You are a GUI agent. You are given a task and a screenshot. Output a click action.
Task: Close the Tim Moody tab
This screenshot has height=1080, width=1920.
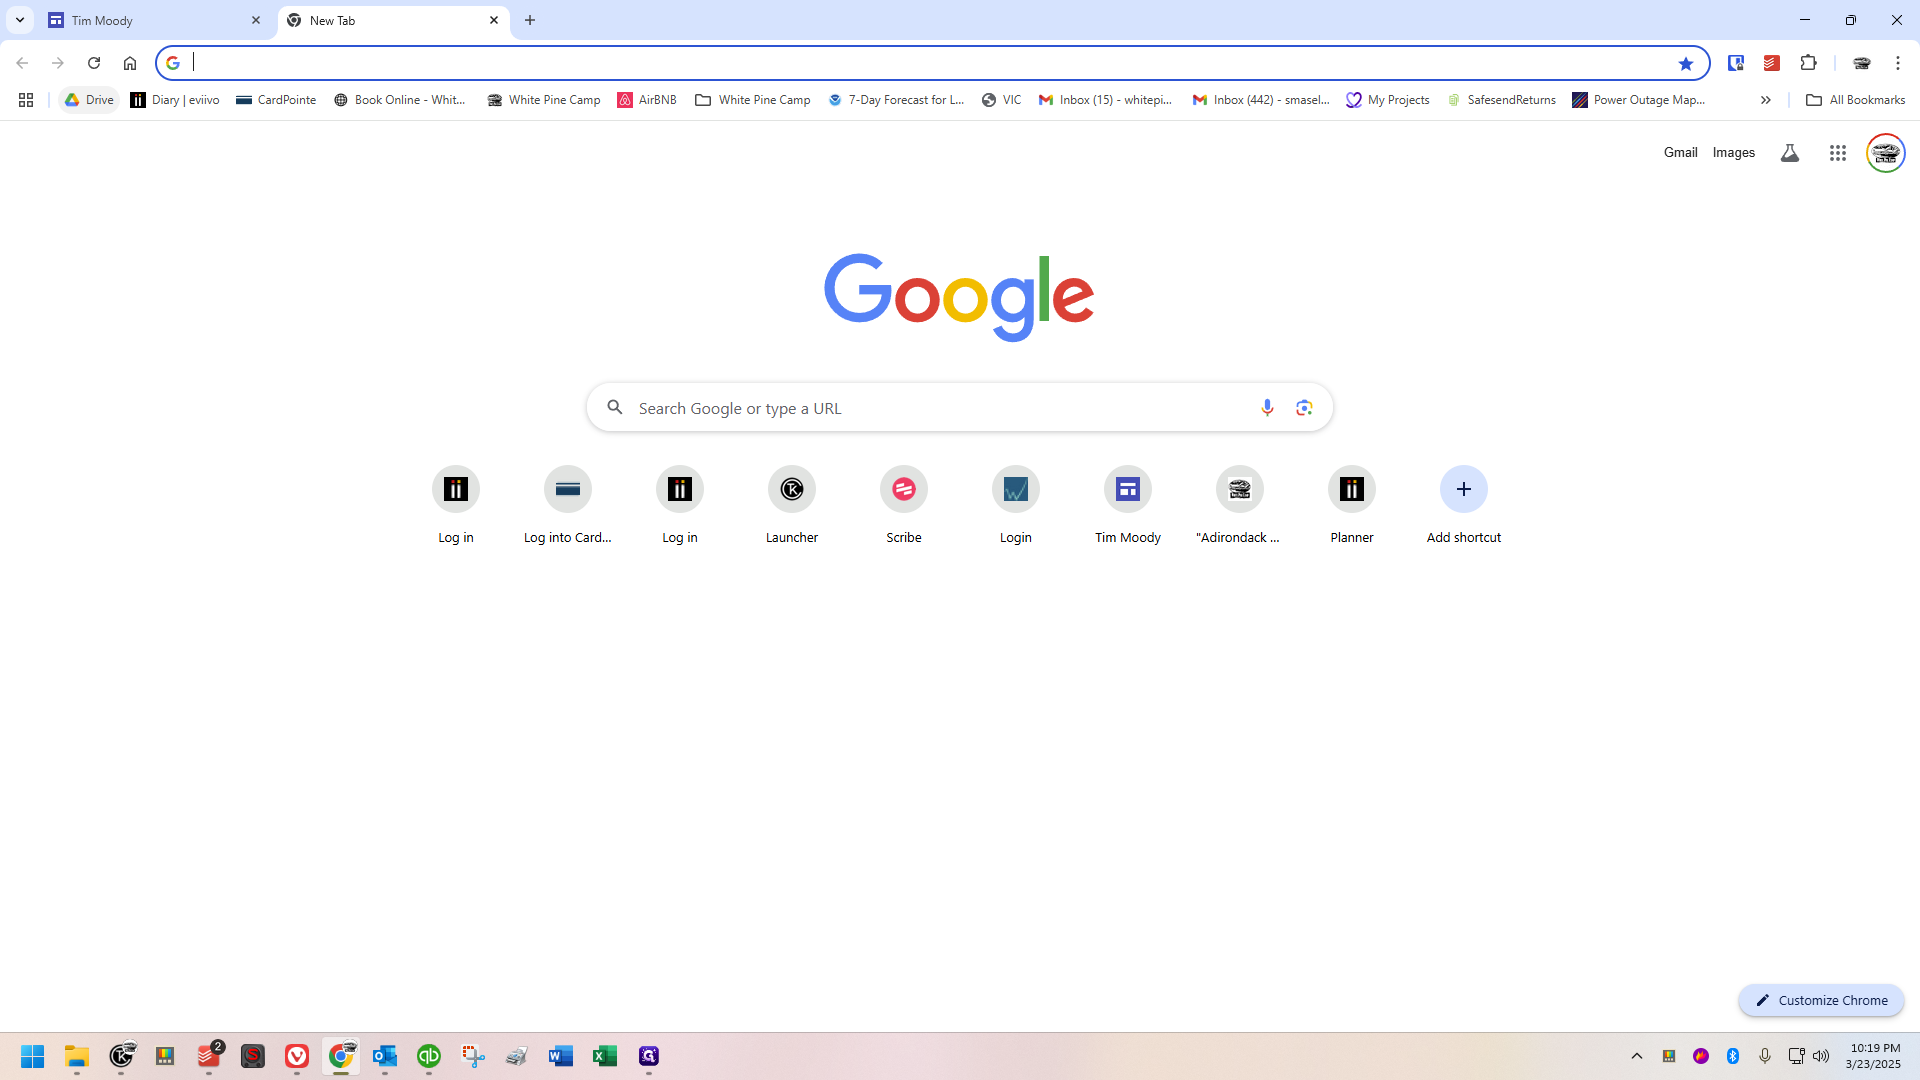click(256, 20)
